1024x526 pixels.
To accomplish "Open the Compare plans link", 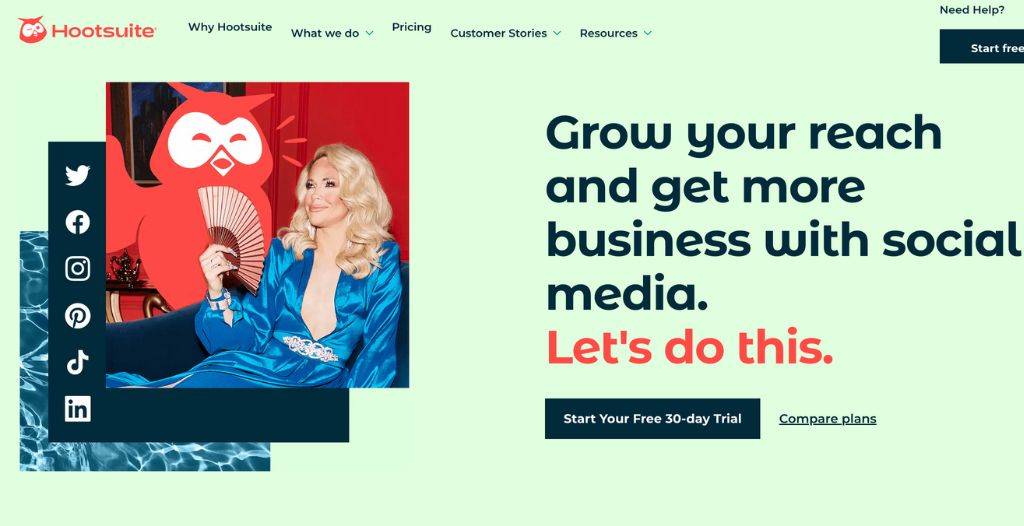I will pos(827,419).
